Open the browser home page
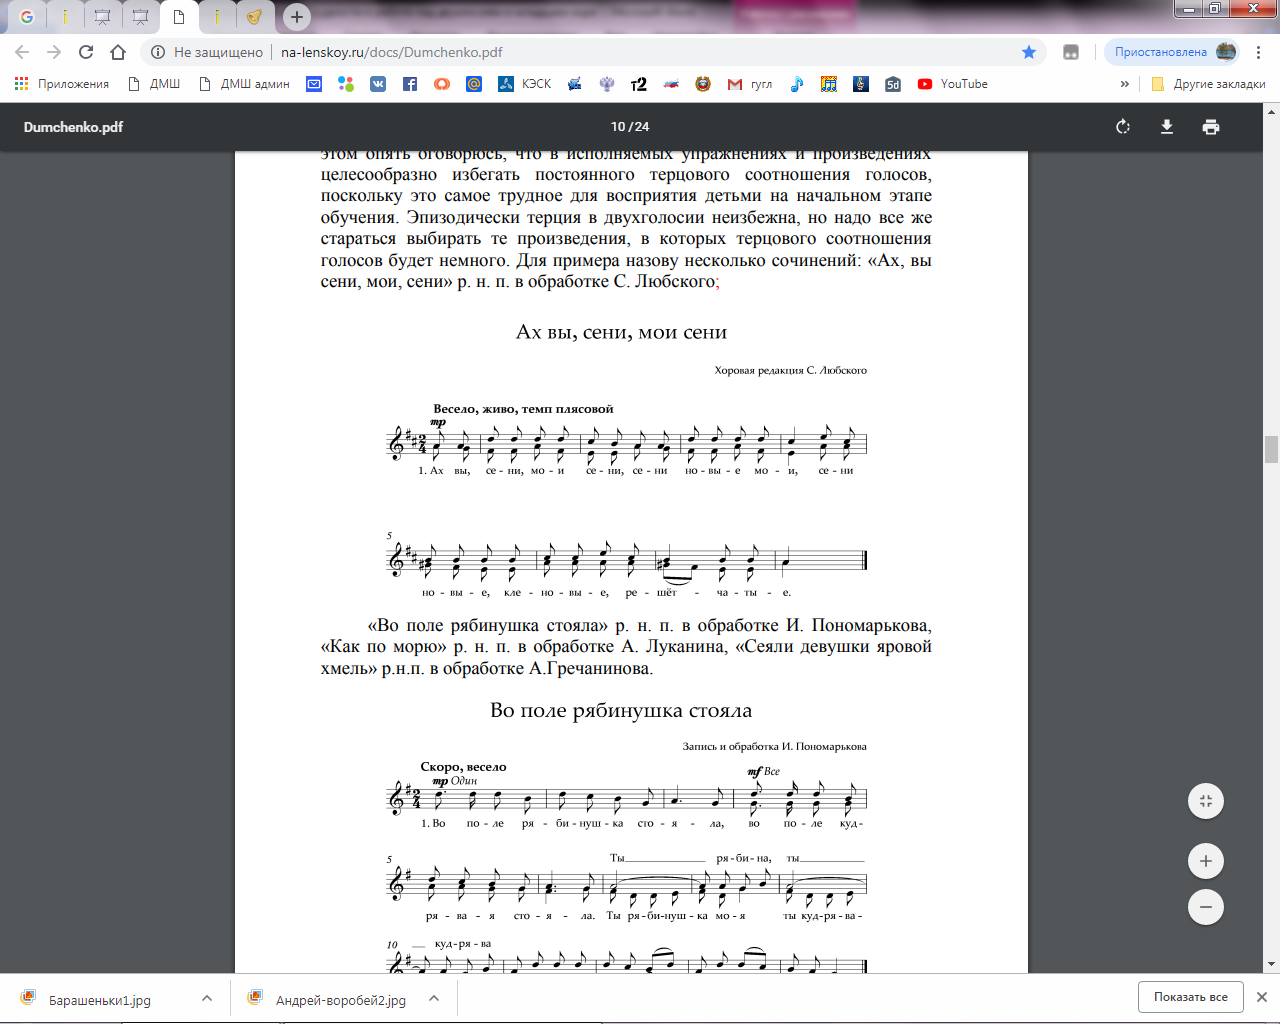This screenshot has height=1024, width=1280. [x=118, y=52]
